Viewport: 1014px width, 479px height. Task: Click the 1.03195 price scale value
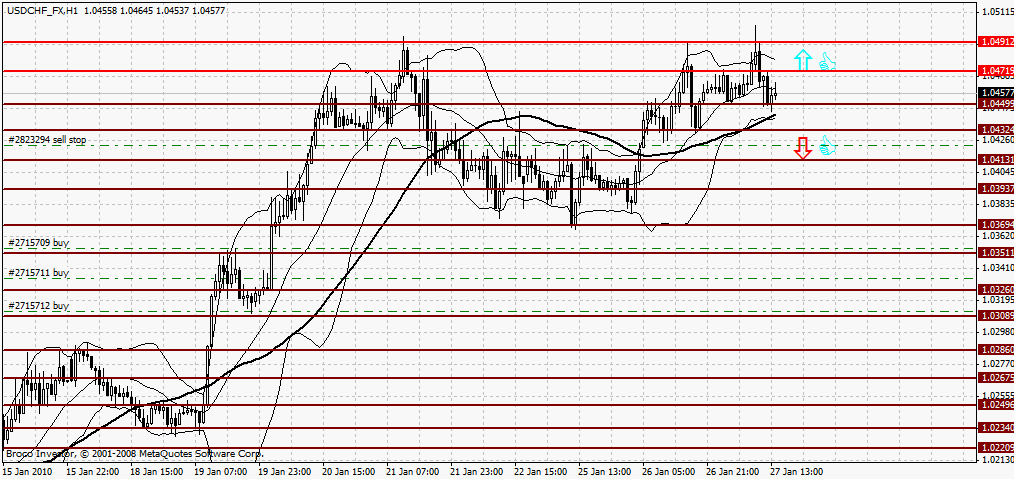pyautogui.click(x=998, y=300)
